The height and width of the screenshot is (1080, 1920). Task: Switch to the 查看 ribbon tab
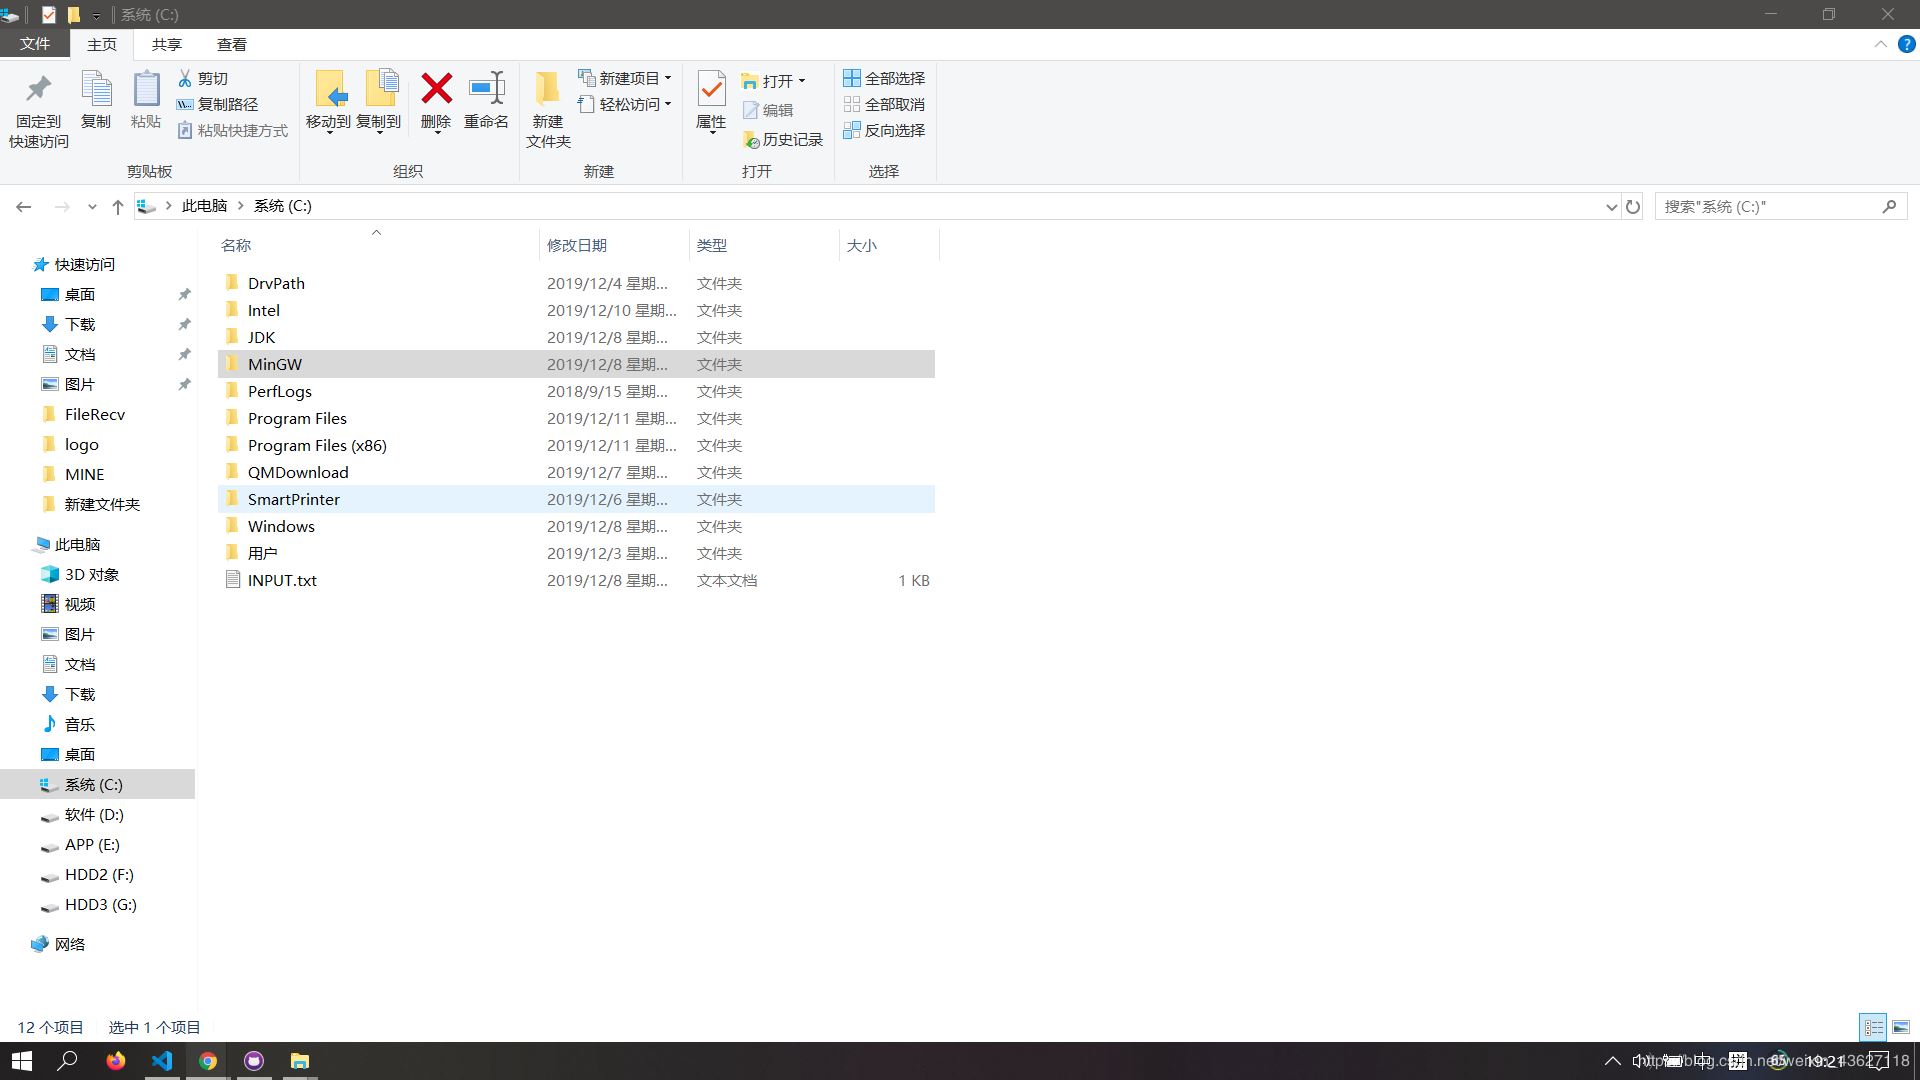232,44
